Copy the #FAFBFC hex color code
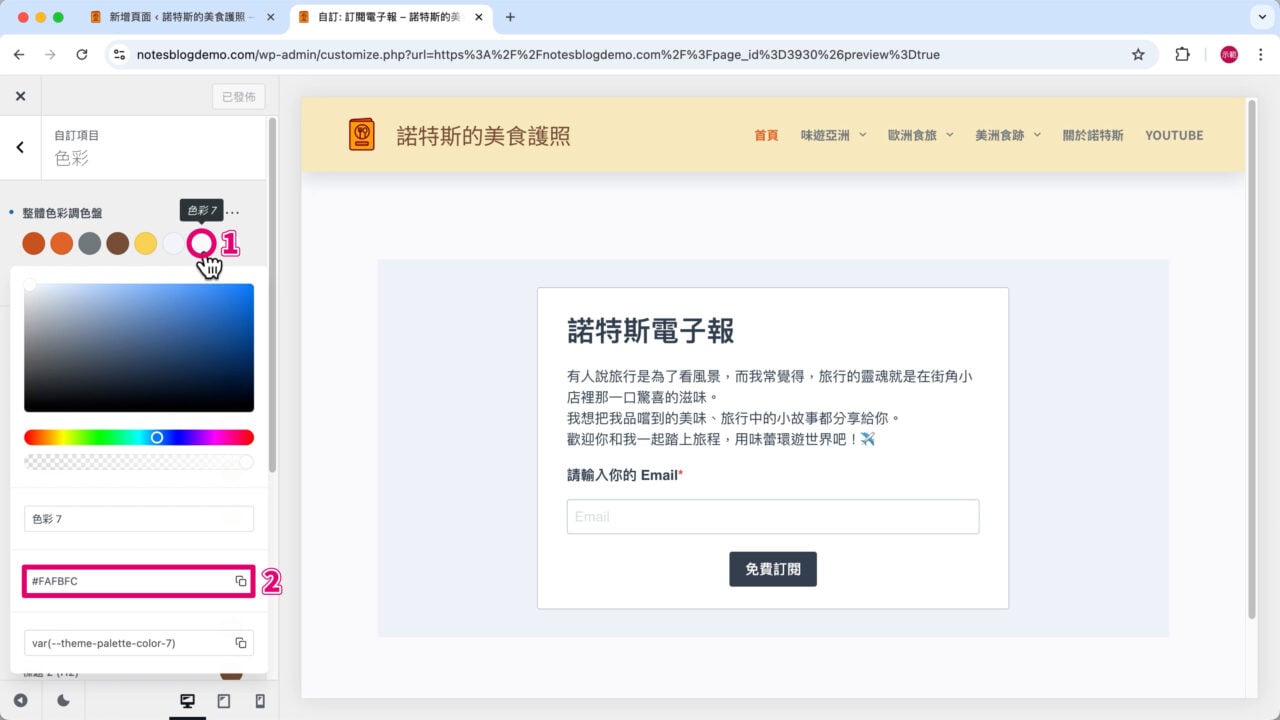 [241, 581]
